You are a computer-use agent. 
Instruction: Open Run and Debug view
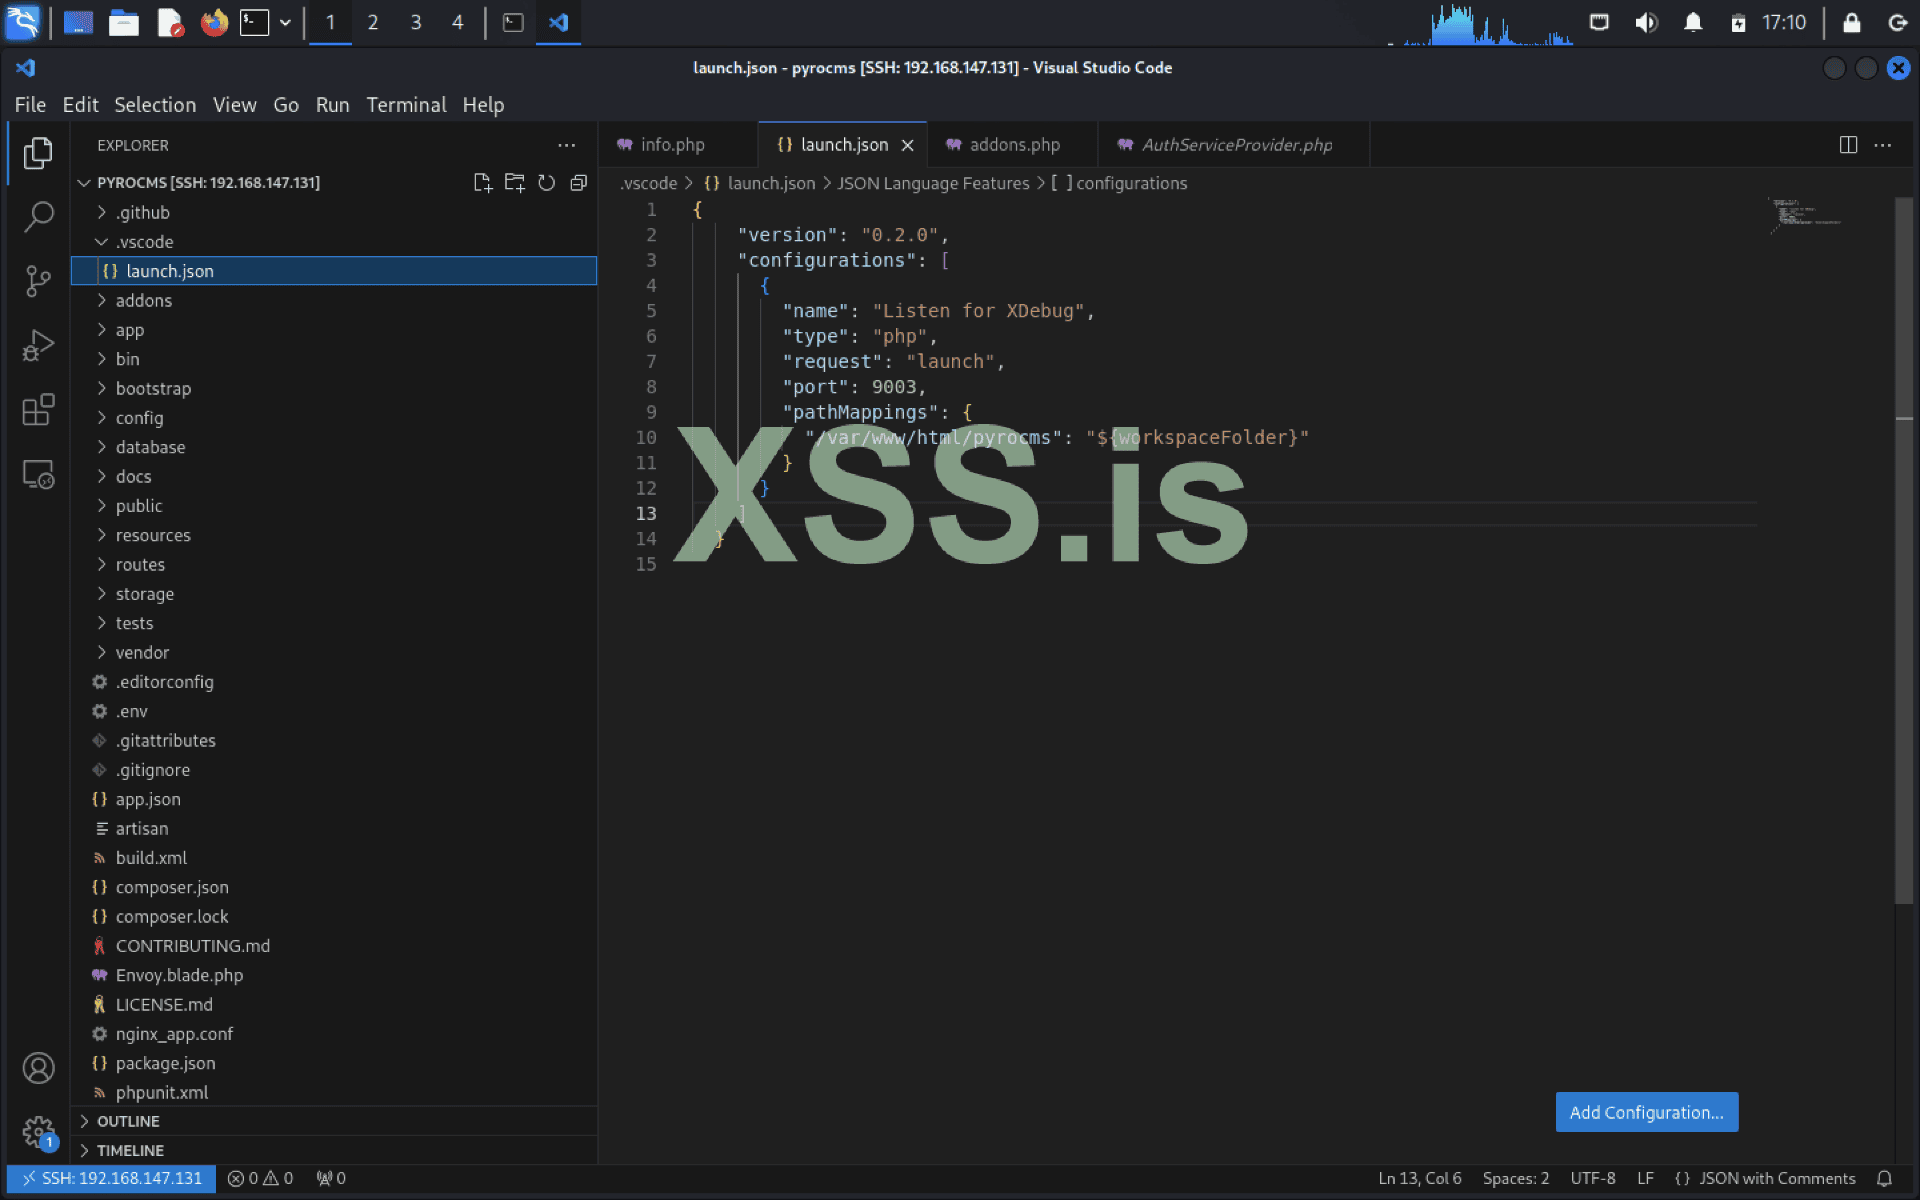coord(38,346)
